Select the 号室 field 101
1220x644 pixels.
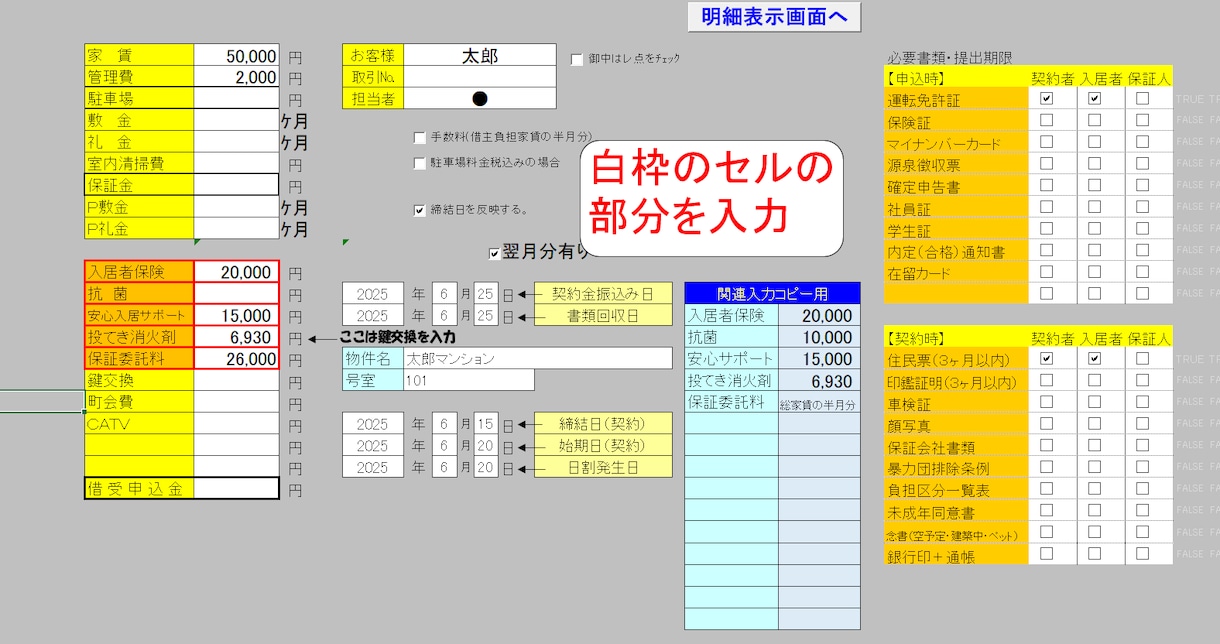[x=469, y=380]
